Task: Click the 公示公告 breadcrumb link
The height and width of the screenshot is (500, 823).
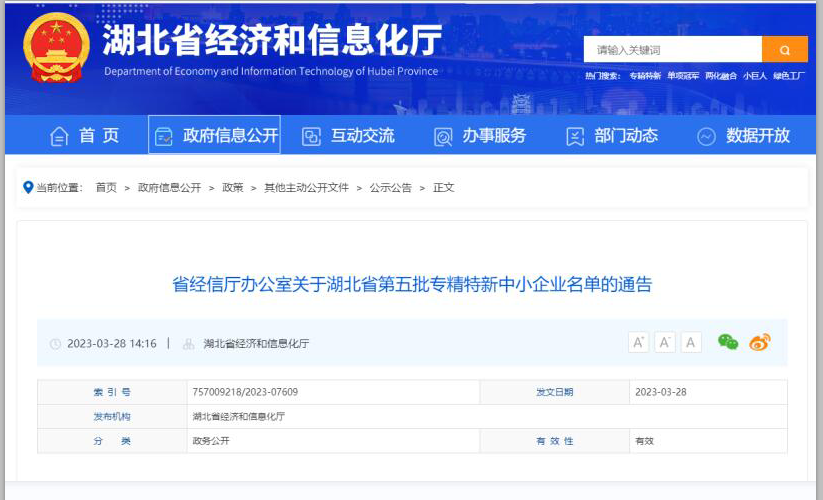Action: coord(390,187)
